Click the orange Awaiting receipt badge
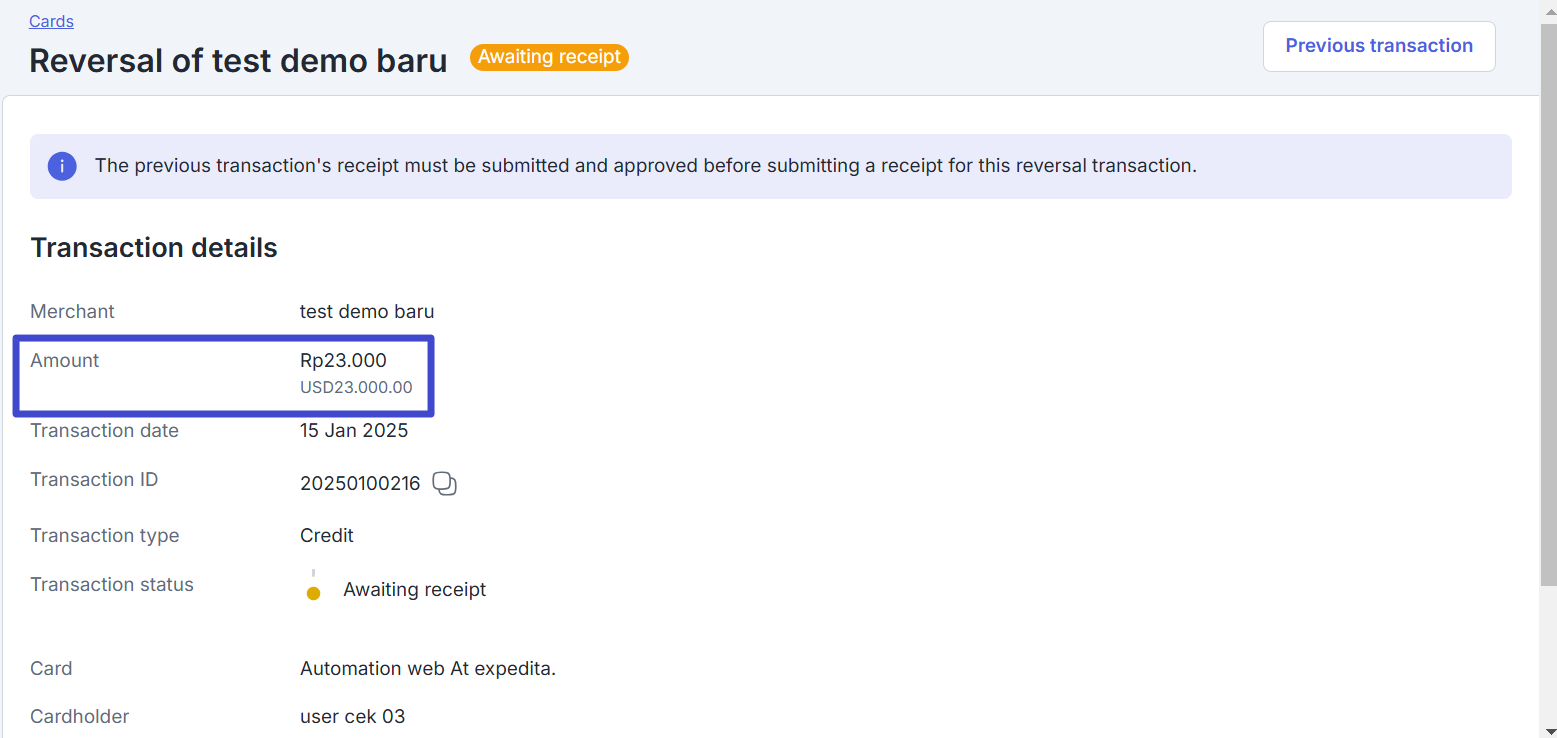This screenshot has height=738, width=1557. (549, 57)
